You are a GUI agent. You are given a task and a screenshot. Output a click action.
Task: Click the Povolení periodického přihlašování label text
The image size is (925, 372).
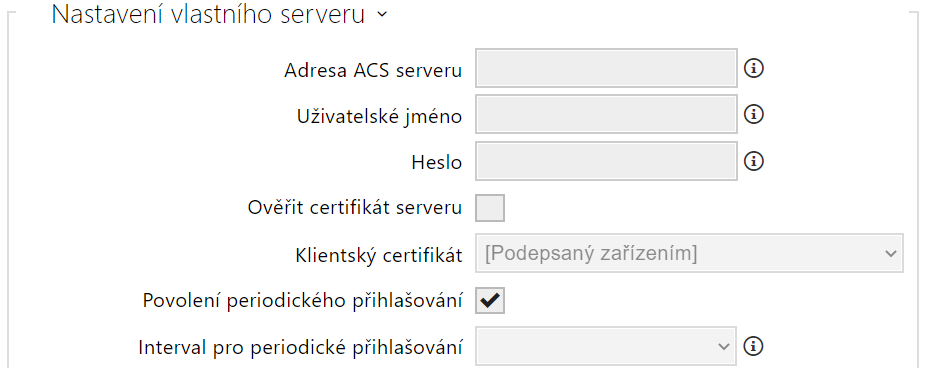click(303, 301)
